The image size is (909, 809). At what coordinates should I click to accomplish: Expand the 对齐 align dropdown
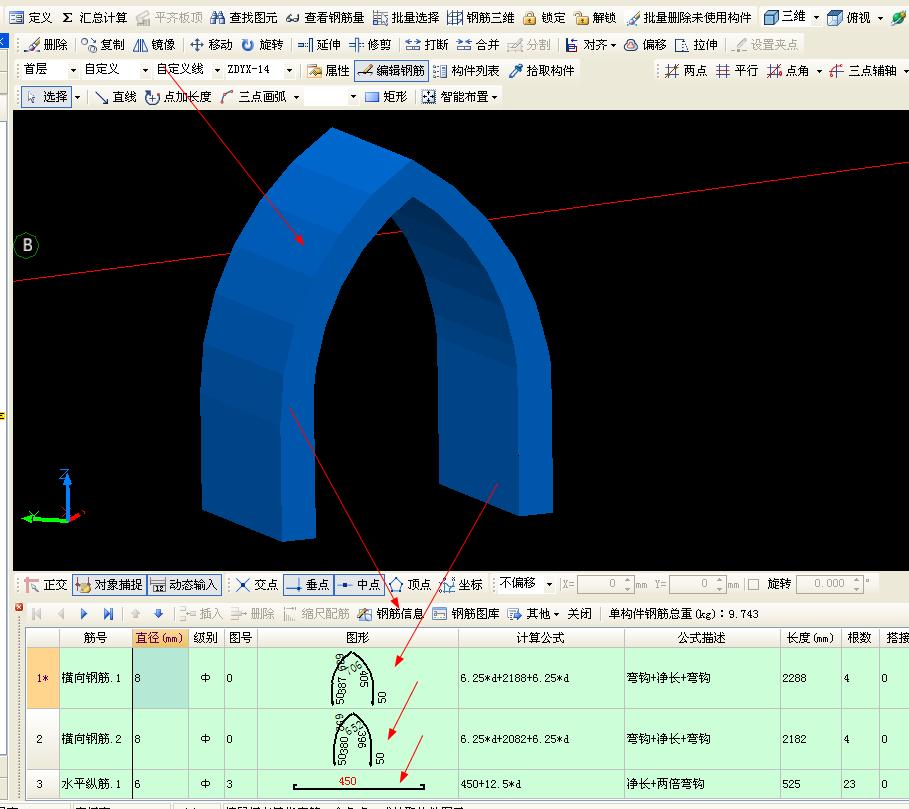(613, 44)
